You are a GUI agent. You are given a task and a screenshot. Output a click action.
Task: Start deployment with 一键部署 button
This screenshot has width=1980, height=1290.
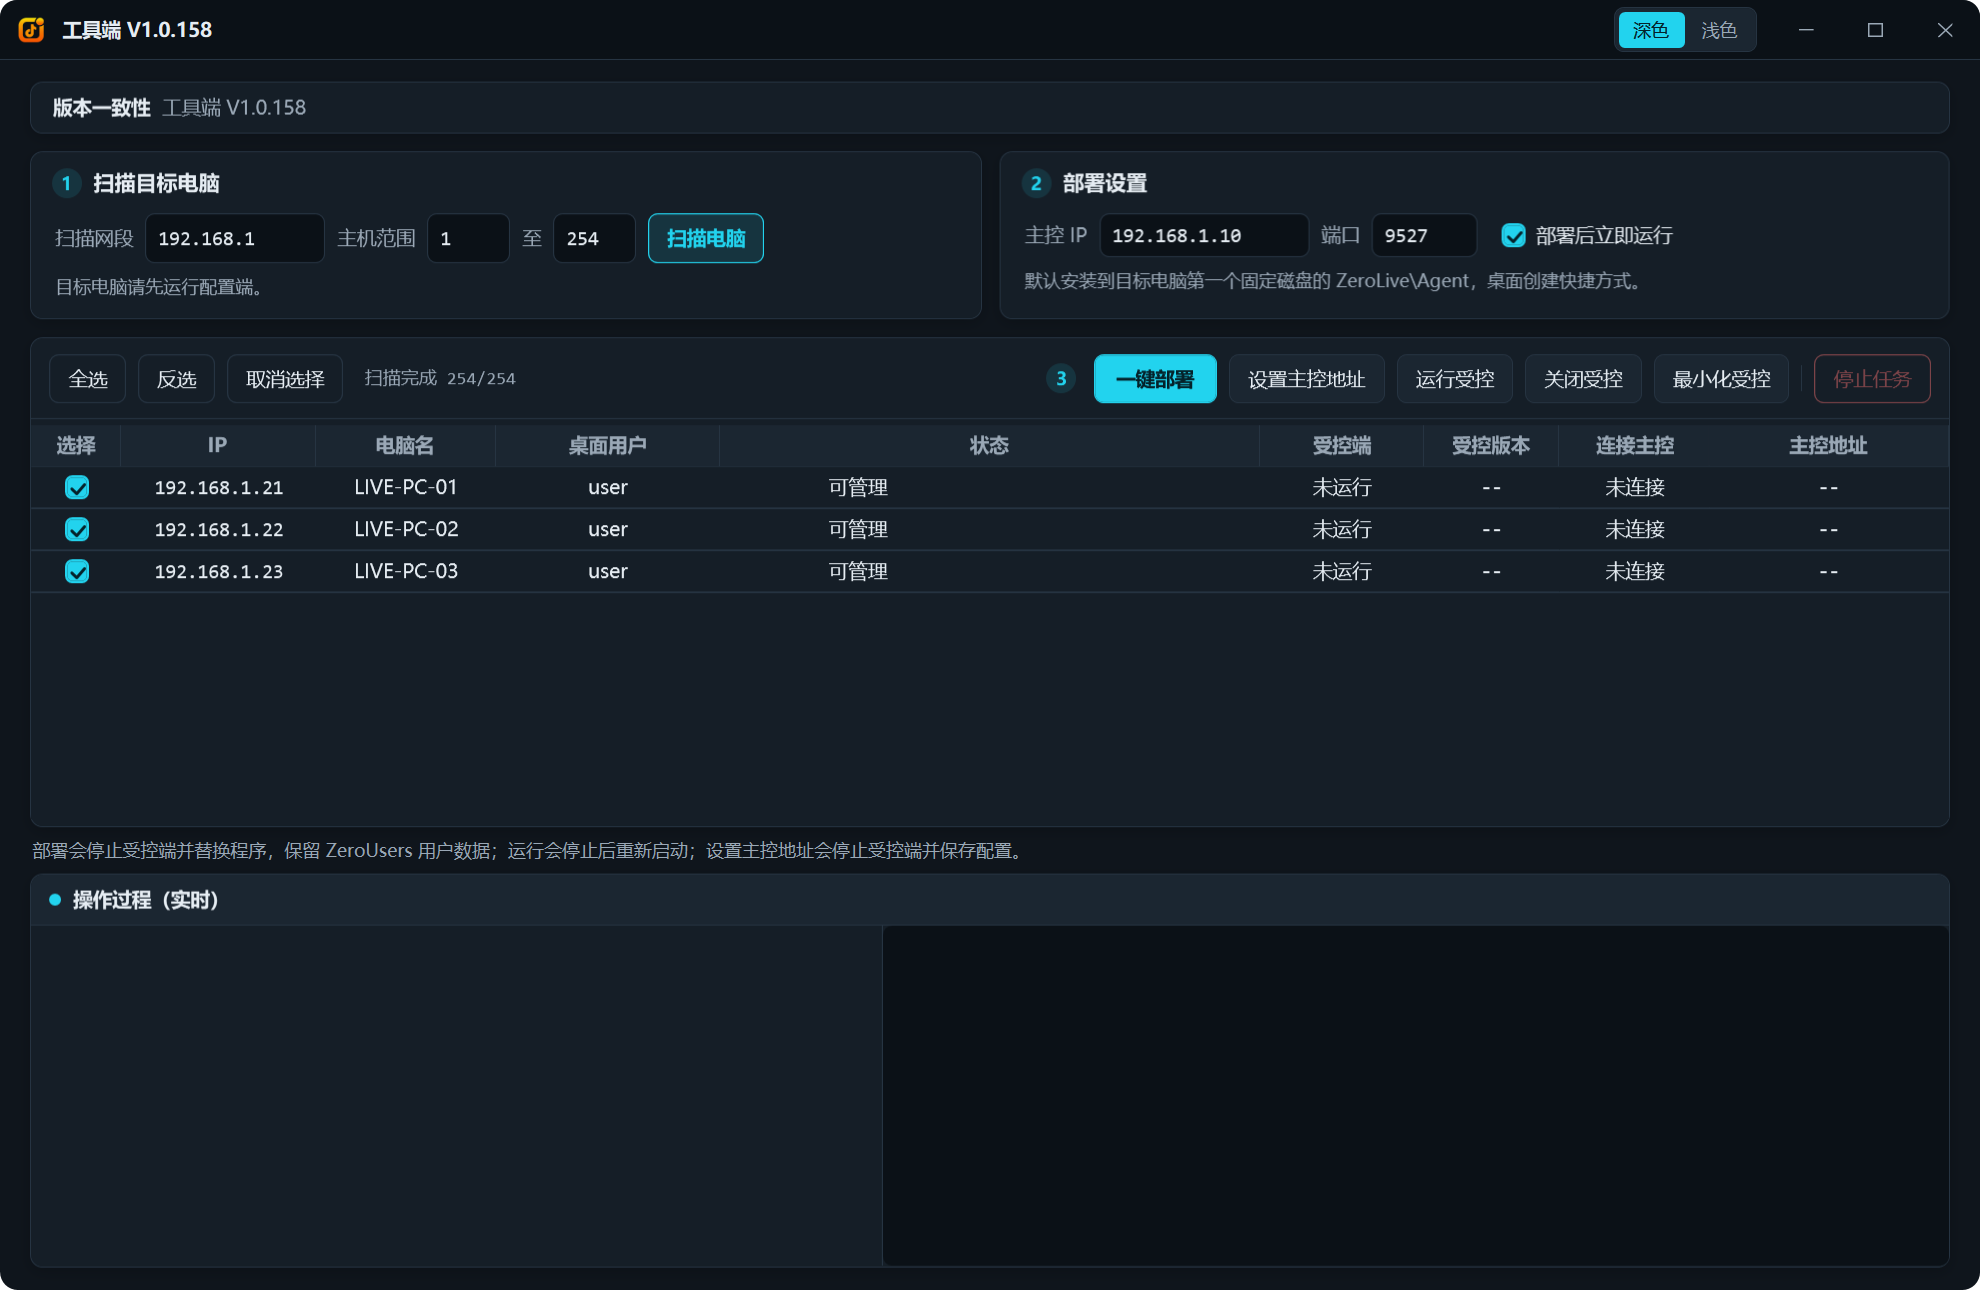point(1155,379)
